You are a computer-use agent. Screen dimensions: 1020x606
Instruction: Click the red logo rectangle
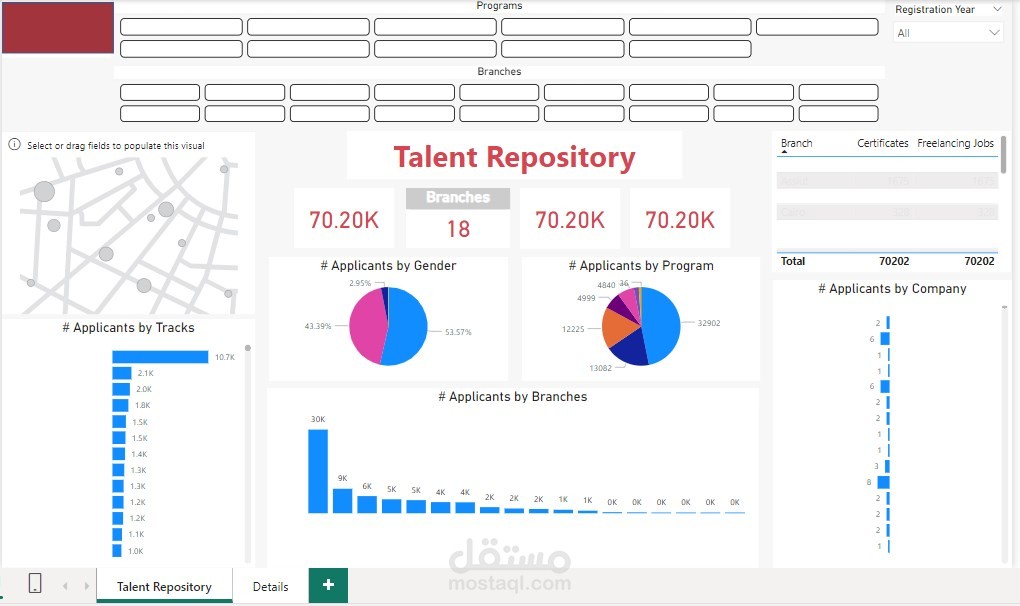click(x=58, y=27)
